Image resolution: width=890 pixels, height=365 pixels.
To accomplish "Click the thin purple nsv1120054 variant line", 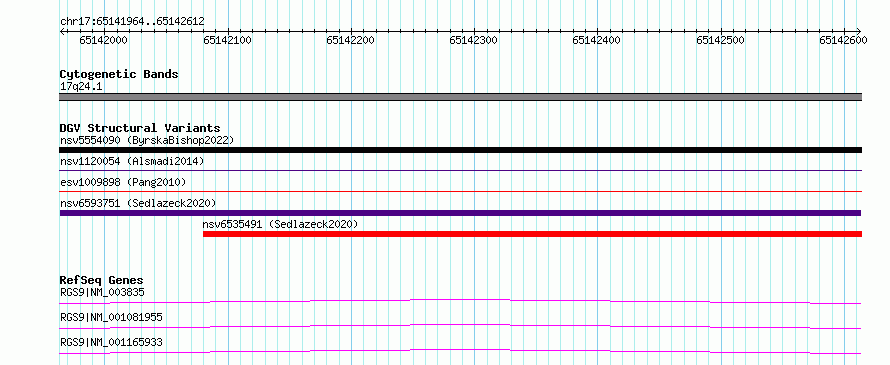I will (x=460, y=170).
